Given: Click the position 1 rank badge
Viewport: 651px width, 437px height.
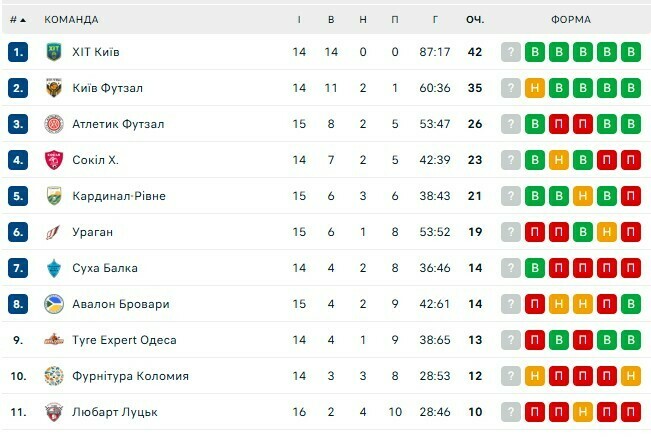Looking at the screenshot, I should [x=18, y=52].
